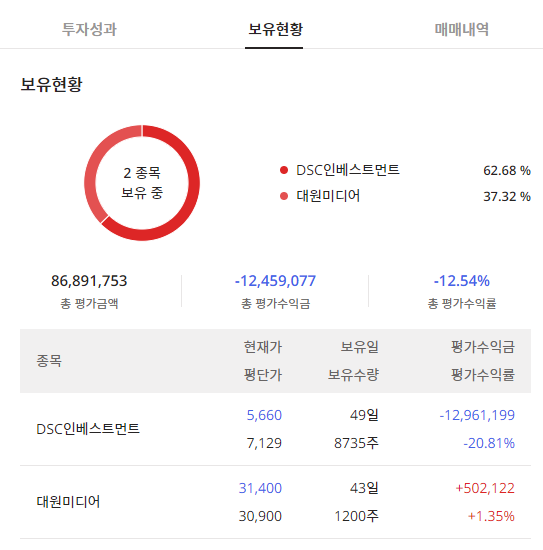The height and width of the screenshot is (550, 543).
Task: Open the DSC인베스트먼트 table row name
Action: [x=88, y=429]
